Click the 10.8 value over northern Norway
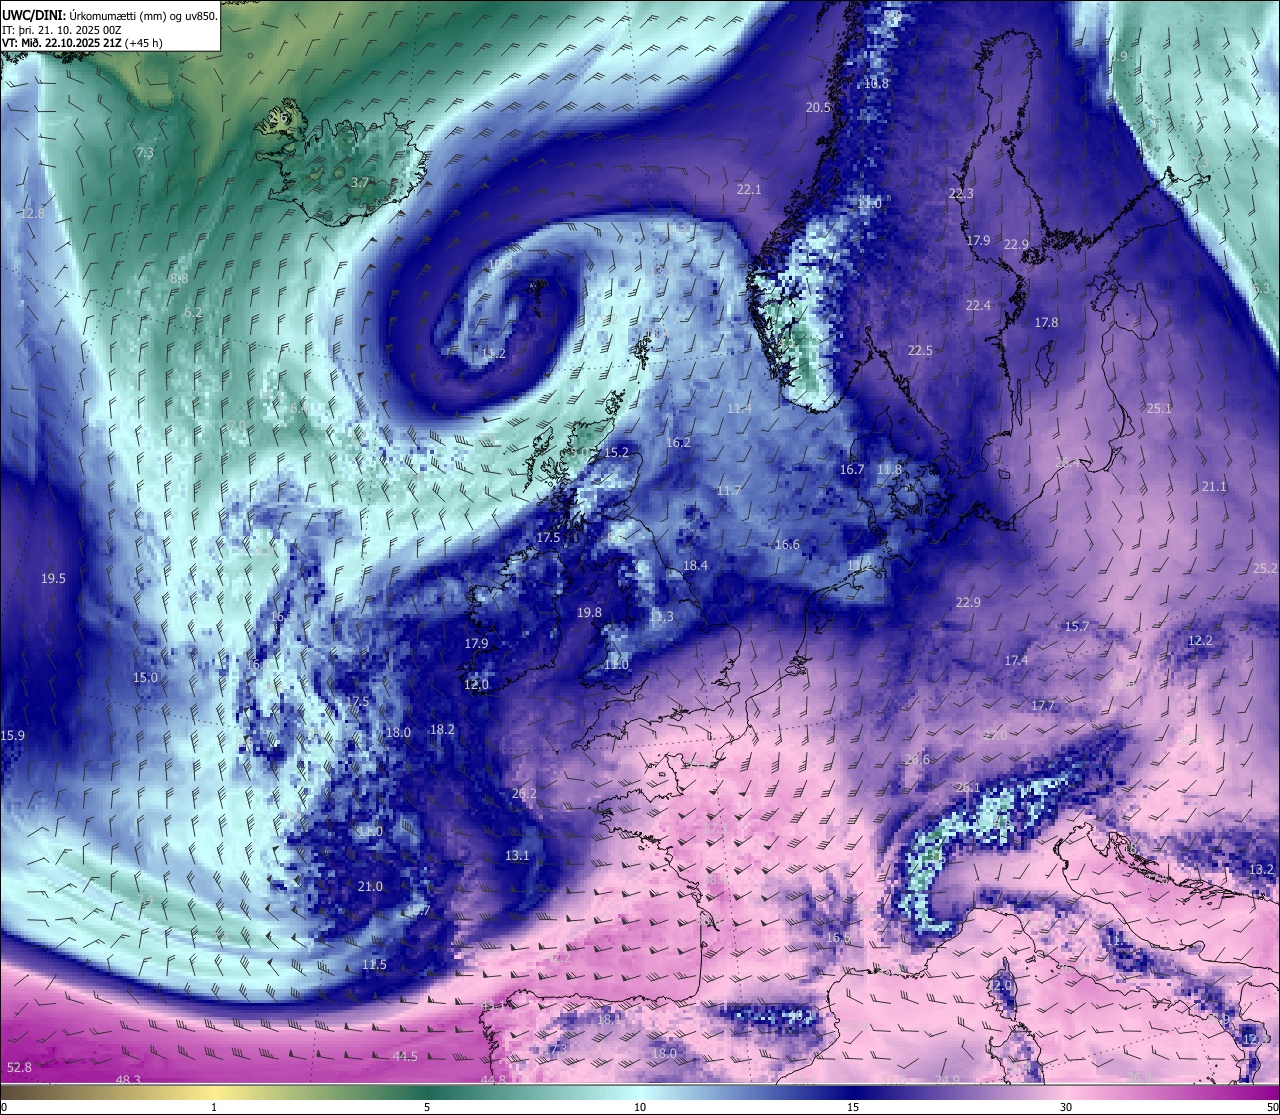Image resolution: width=1280 pixels, height=1115 pixels. point(876,84)
